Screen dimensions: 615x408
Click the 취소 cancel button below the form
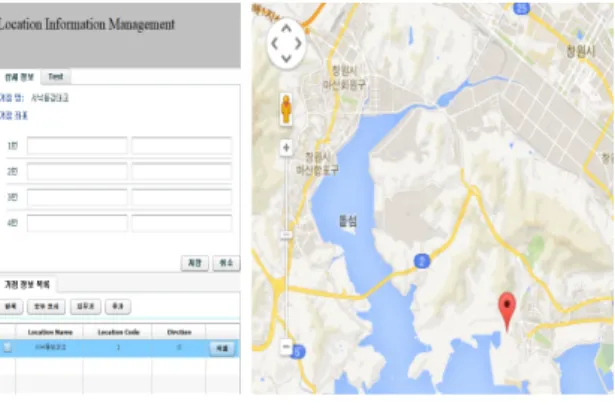pyautogui.click(x=226, y=263)
